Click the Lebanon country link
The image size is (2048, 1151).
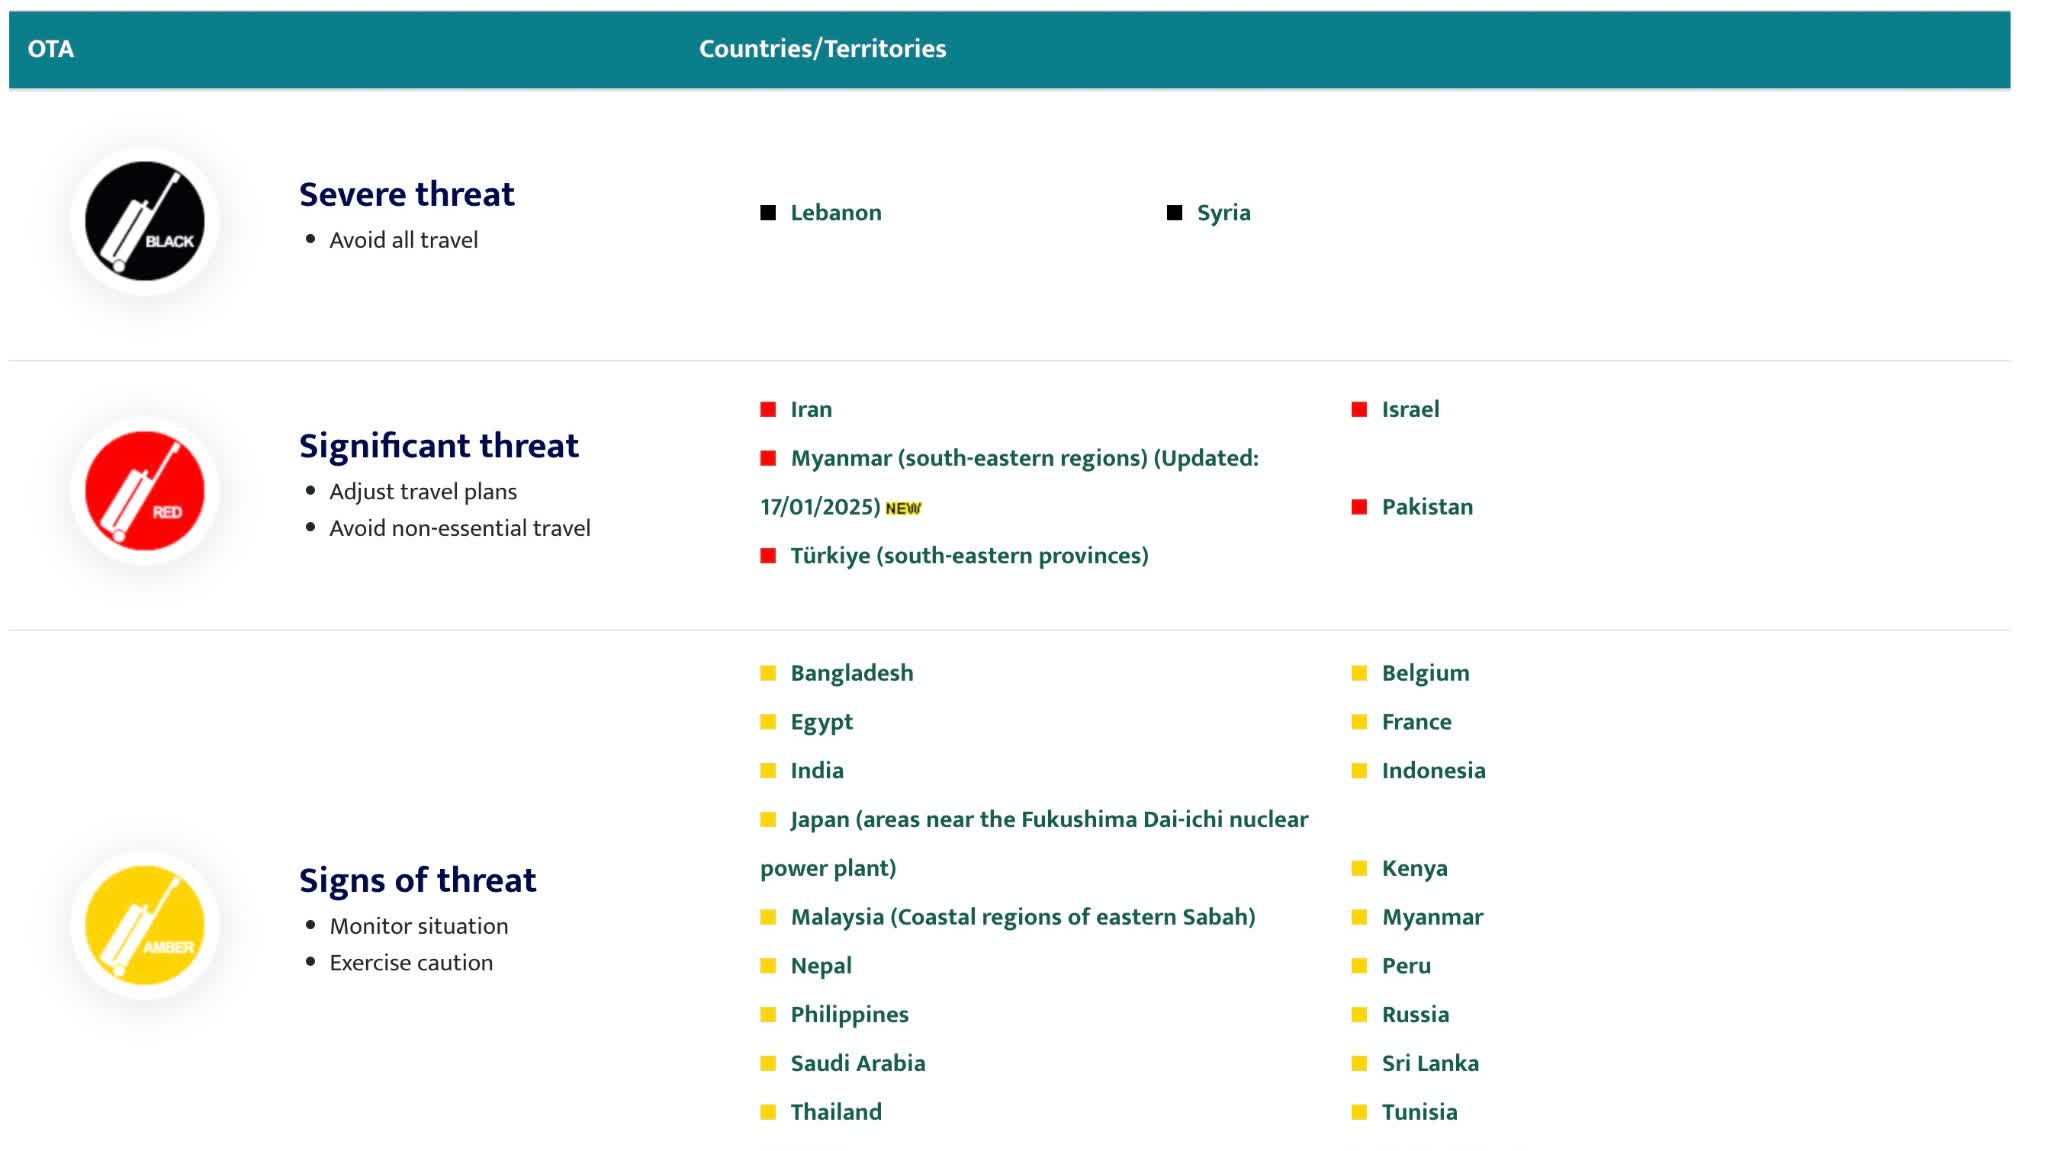[x=836, y=212]
